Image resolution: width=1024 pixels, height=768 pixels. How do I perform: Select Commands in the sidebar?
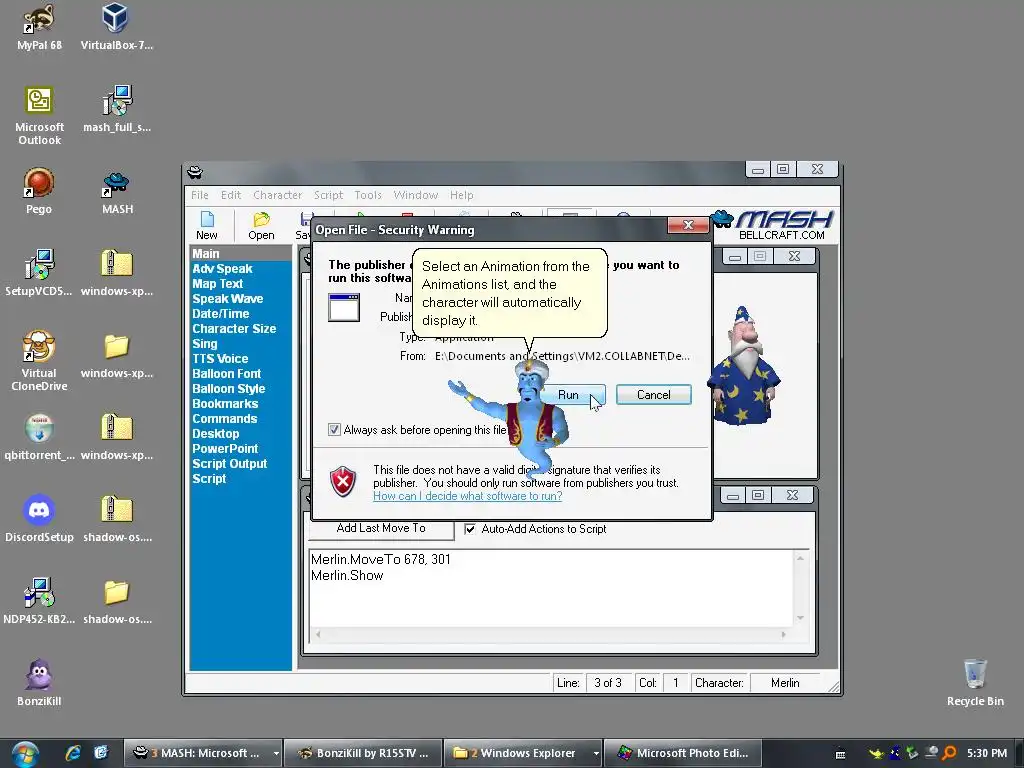click(225, 419)
